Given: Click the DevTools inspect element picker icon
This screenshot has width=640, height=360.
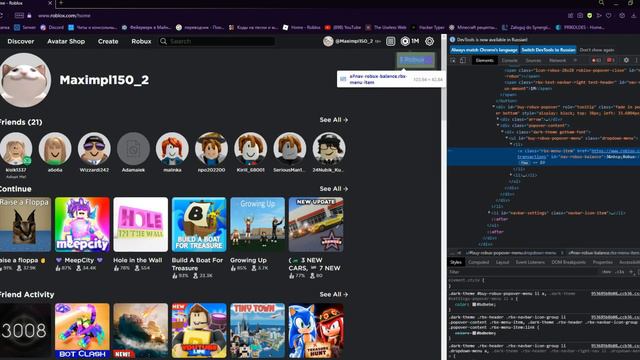Looking at the screenshot, I should [x=453, y=60].
